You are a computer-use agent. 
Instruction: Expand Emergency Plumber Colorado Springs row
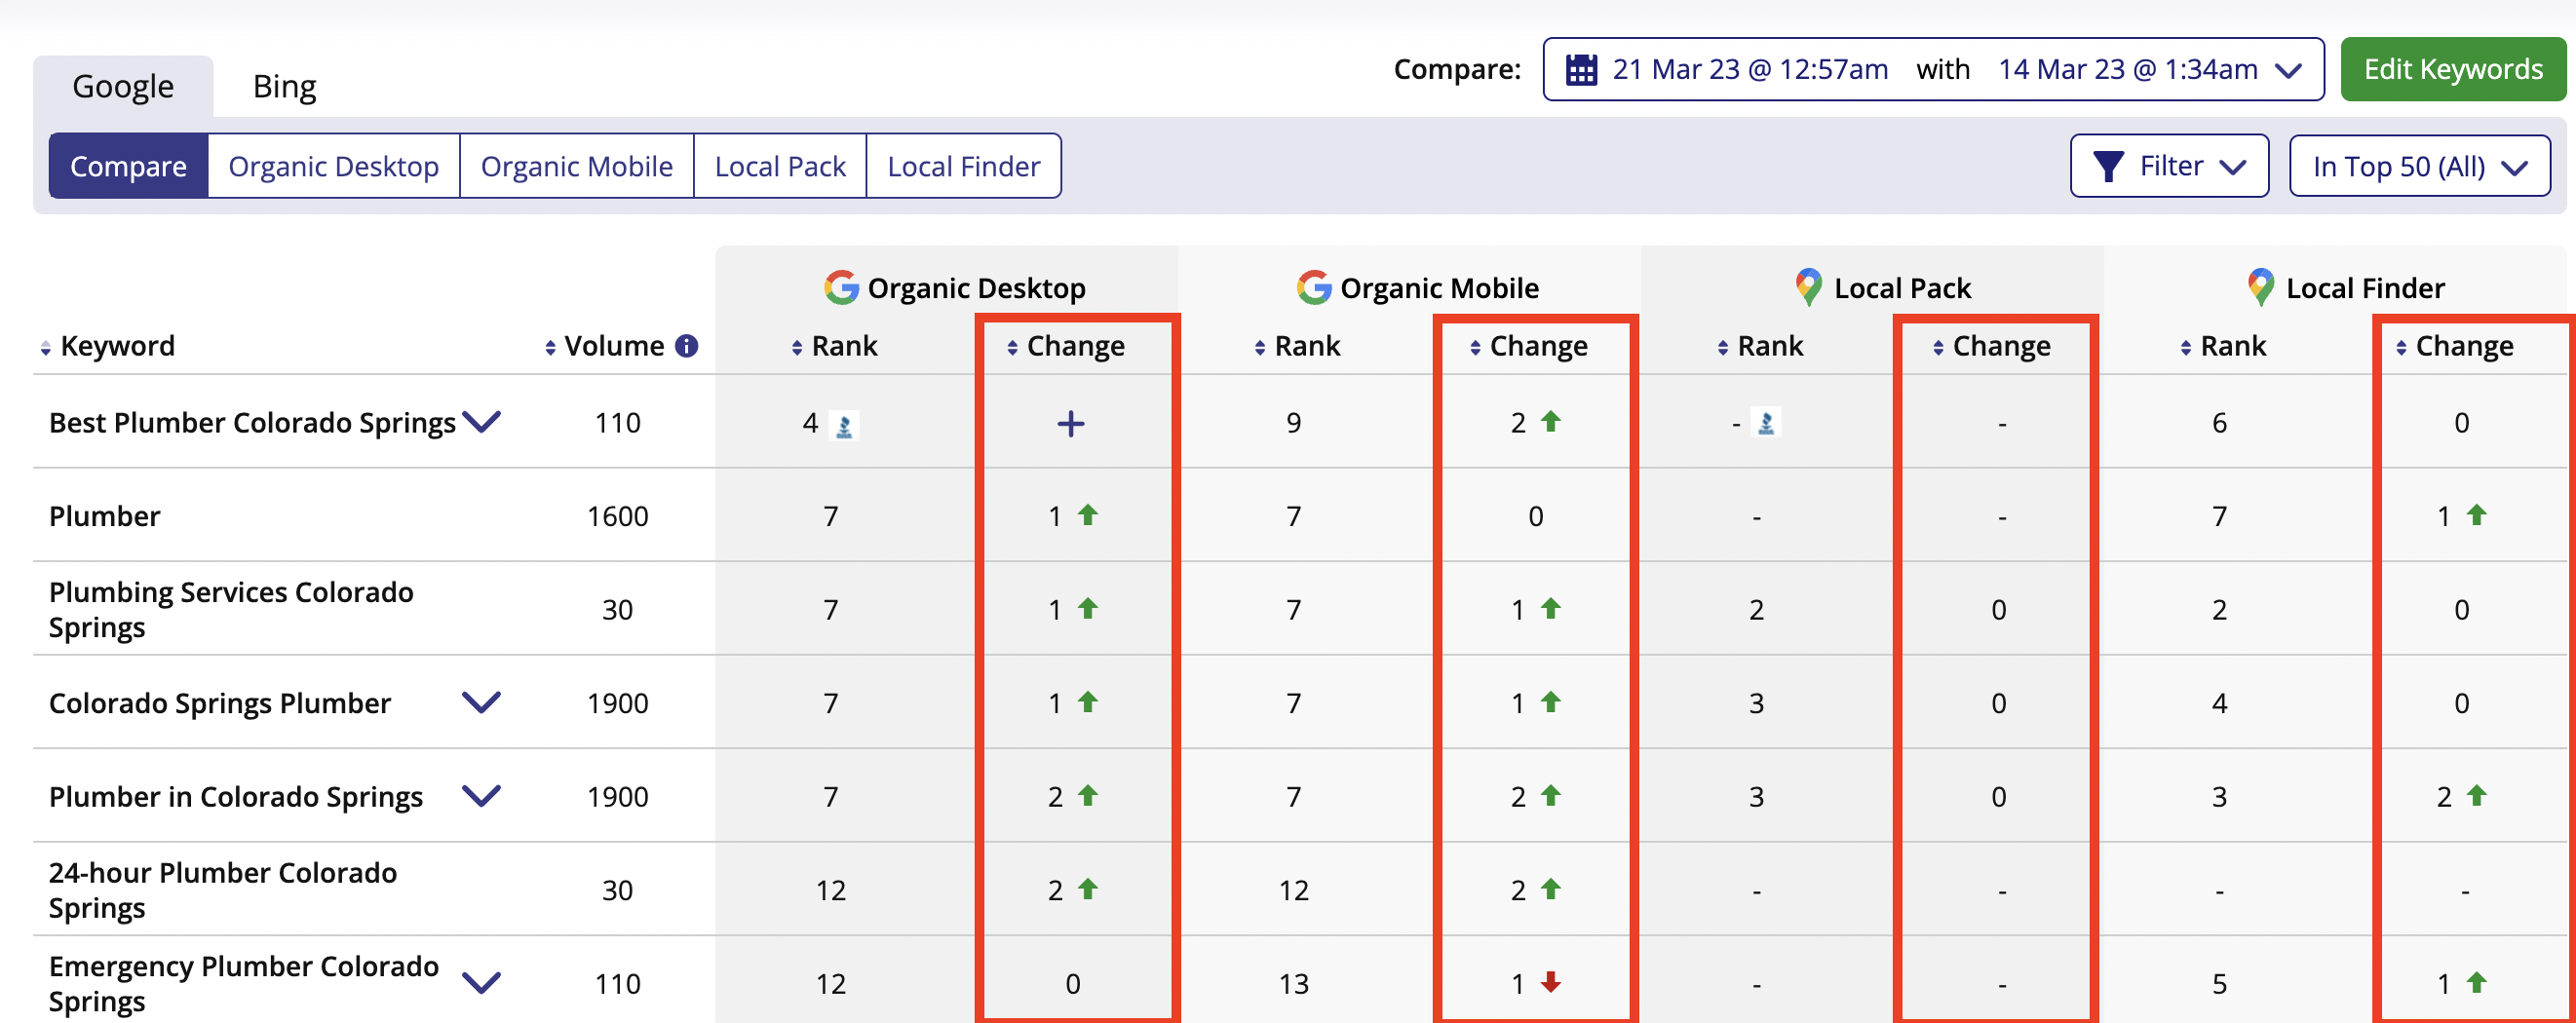482,982
